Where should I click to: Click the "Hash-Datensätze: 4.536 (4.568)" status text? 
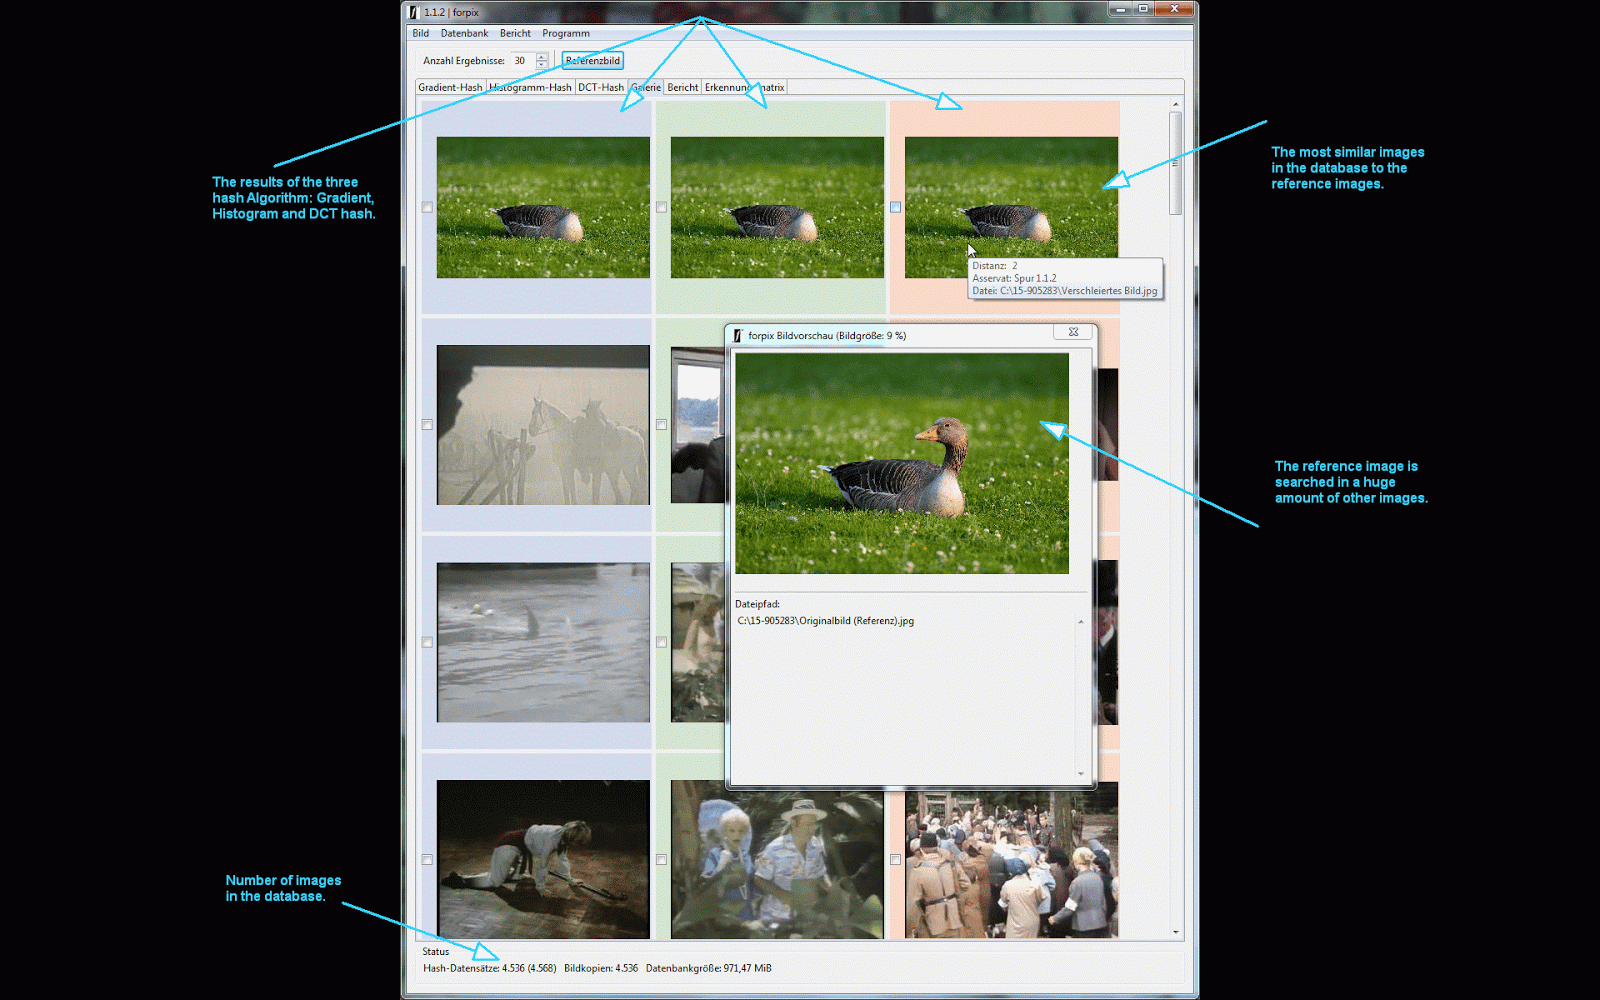click(489, 968)
